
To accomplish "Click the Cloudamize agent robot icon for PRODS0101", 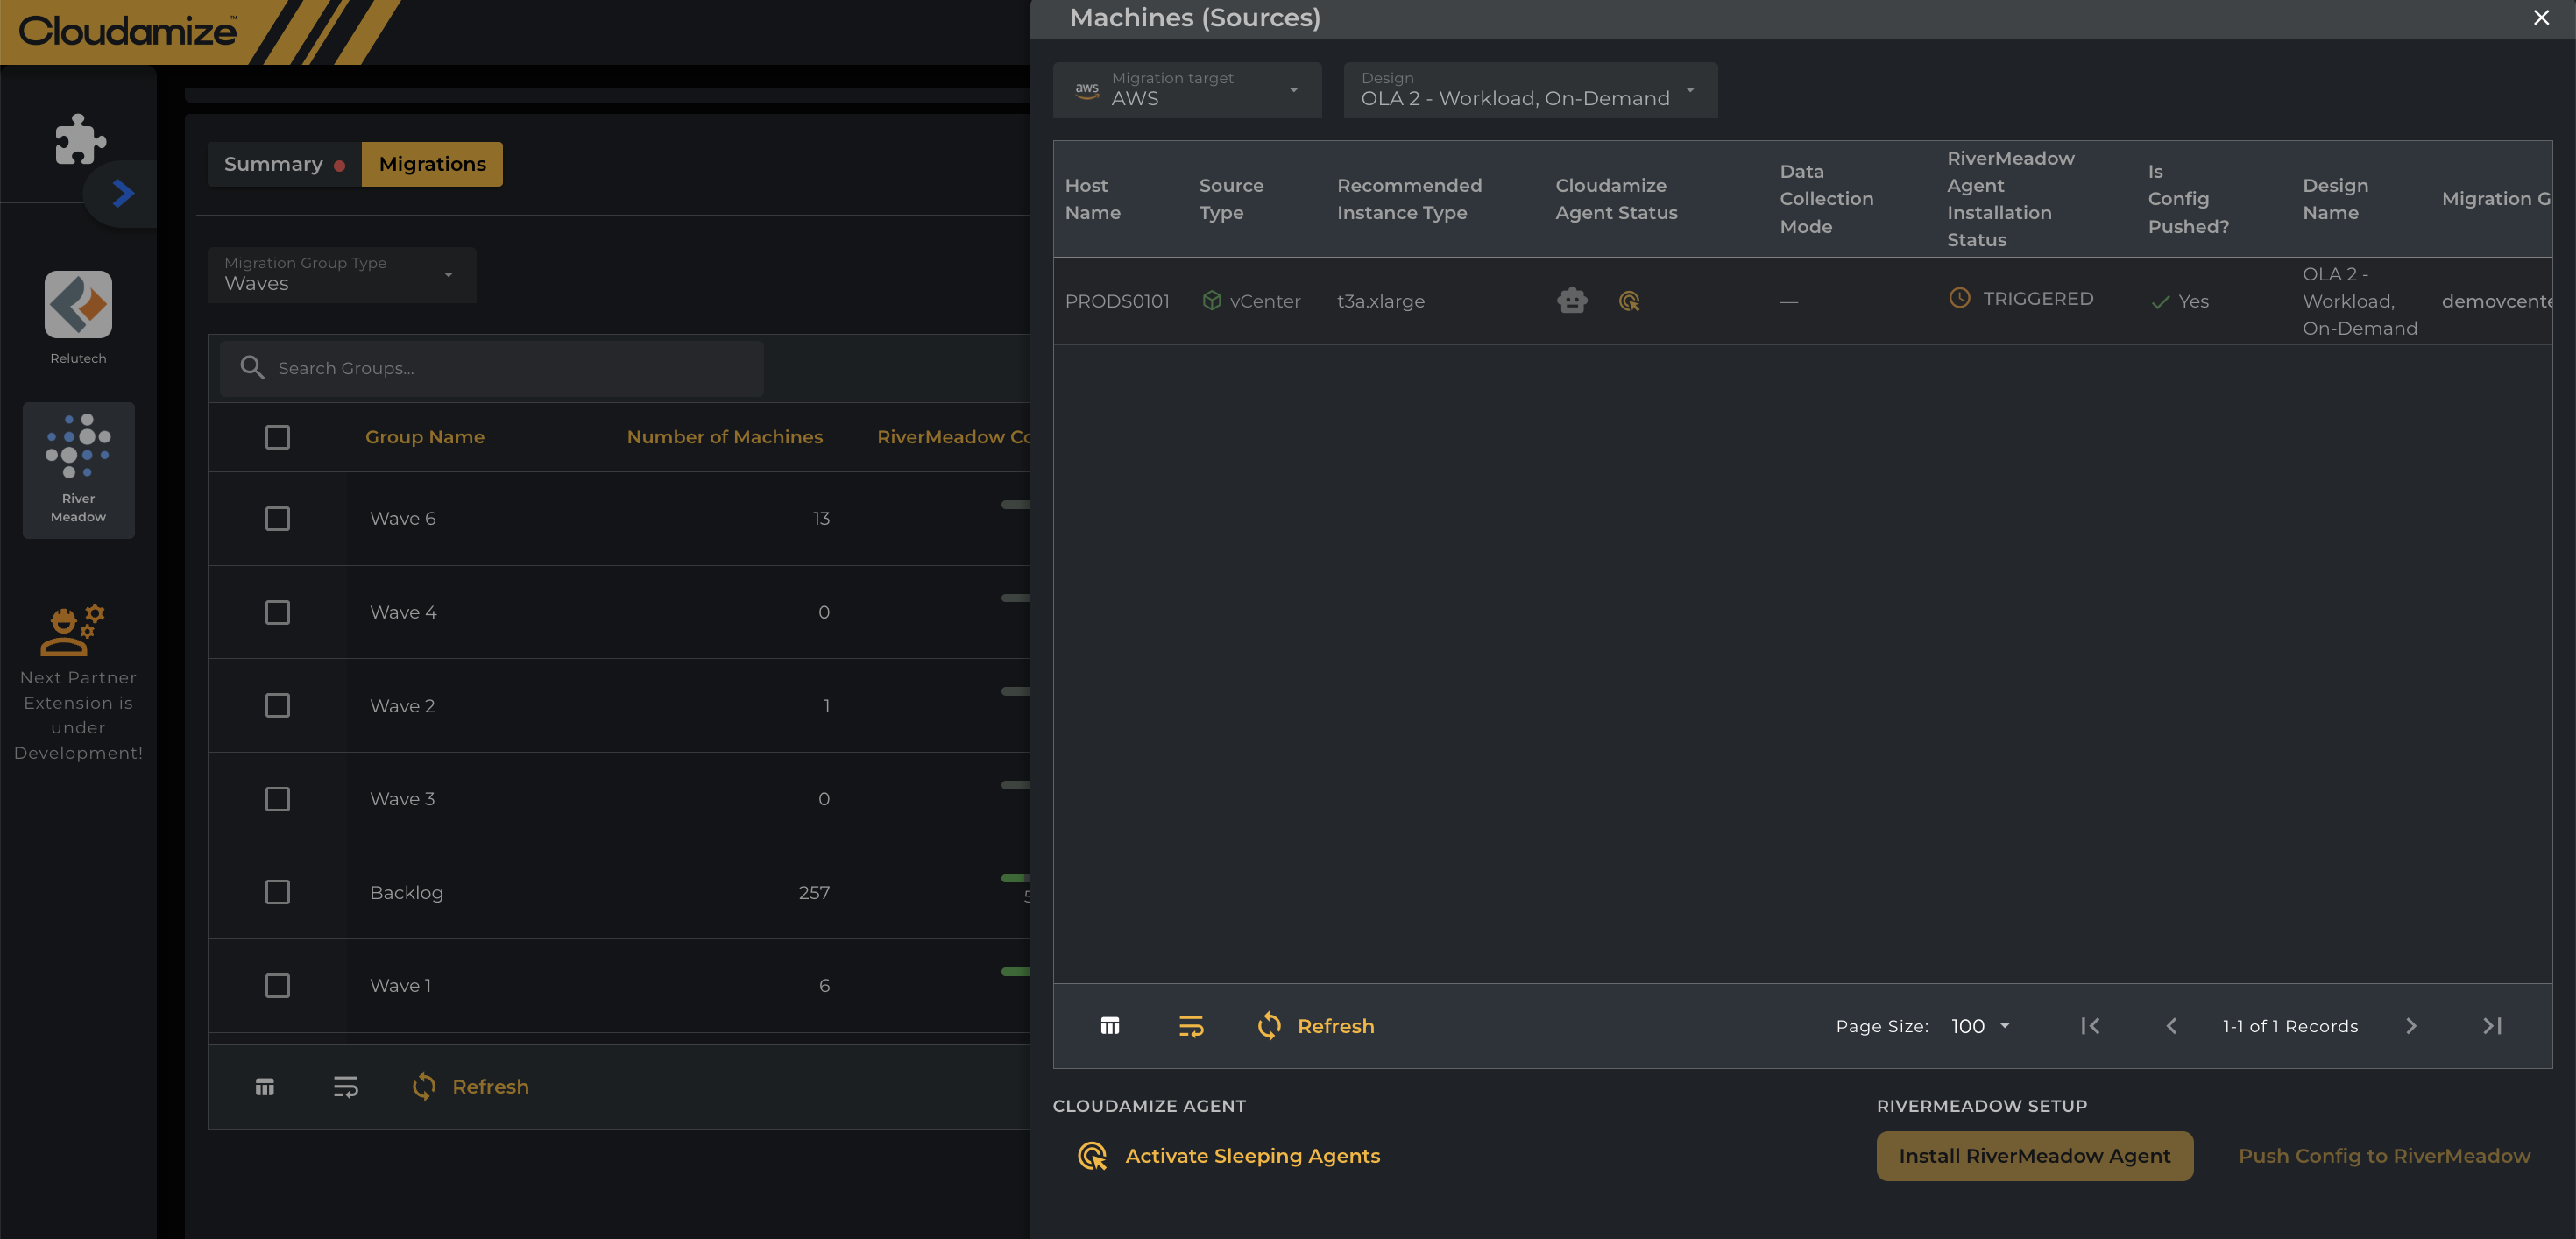I will pos(1572,300).
